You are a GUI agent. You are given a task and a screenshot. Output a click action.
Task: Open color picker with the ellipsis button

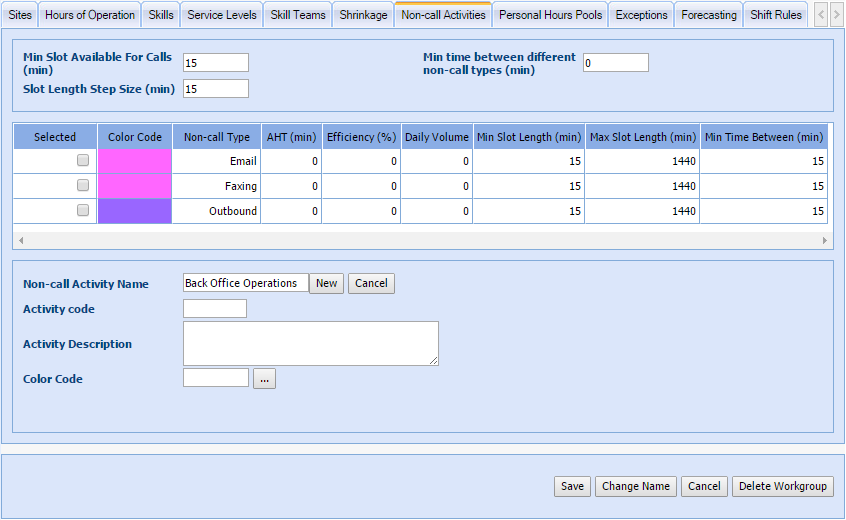click(x=264, y=379)
